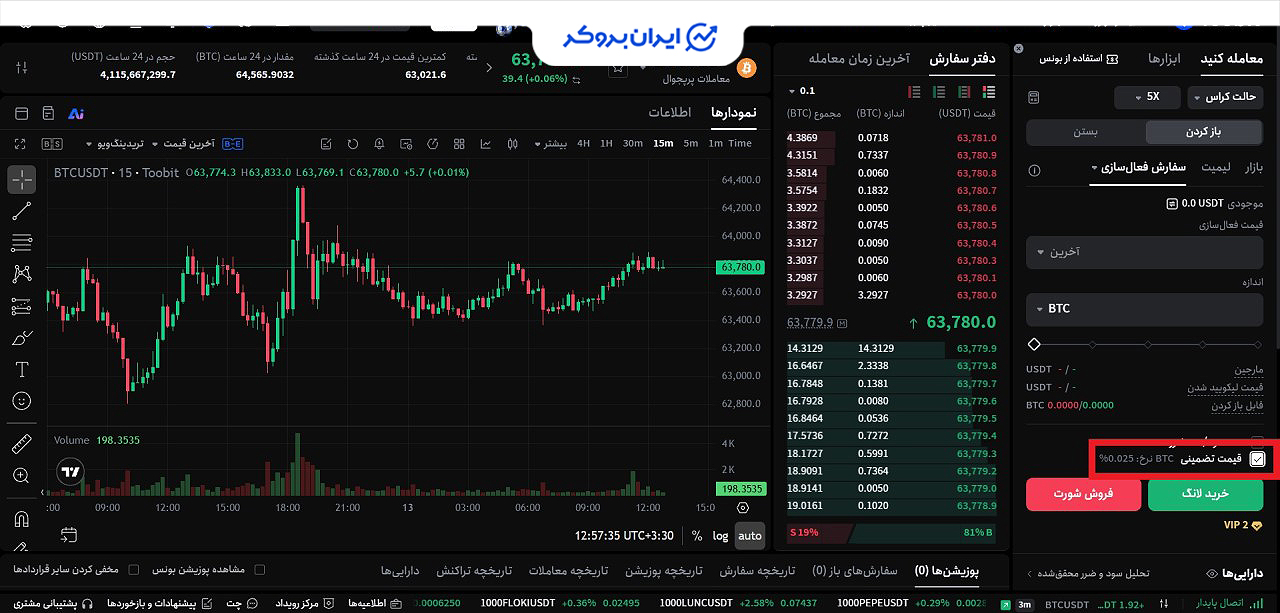Open the تاریخچه پوزیشن tab
Image resolution: width=1280 pixels, height=613 pixels.
(663, 570)
